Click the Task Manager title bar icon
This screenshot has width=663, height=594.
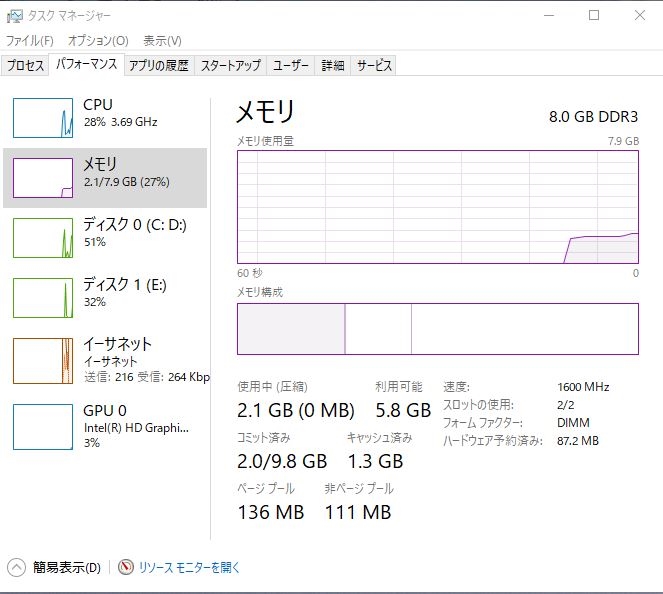[13, 16]
